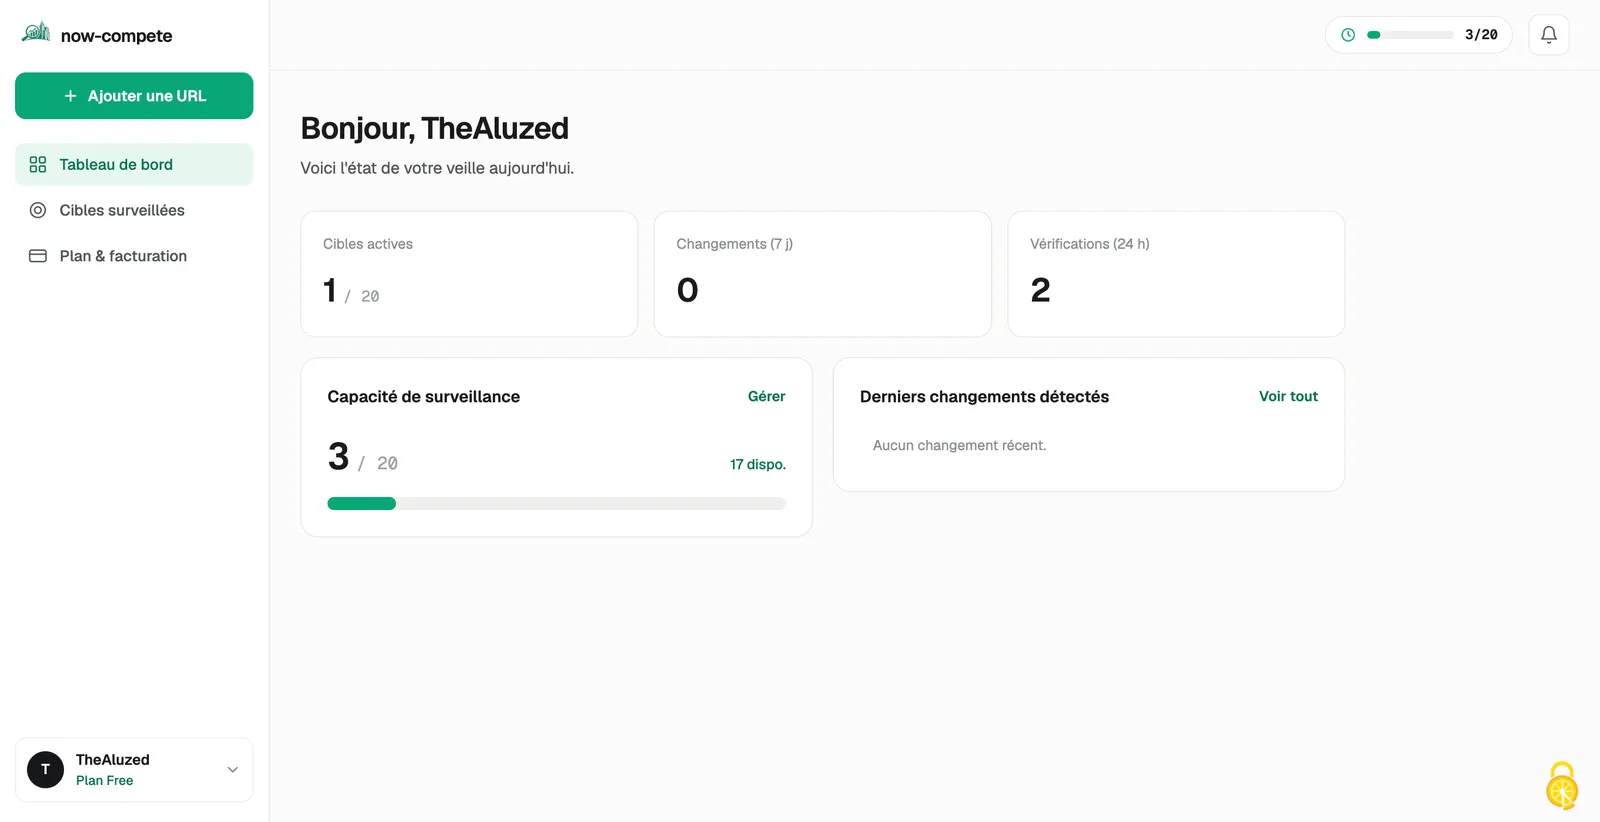
Task: Click the Plan & facturation card icon
Action: tap(38, 256)
